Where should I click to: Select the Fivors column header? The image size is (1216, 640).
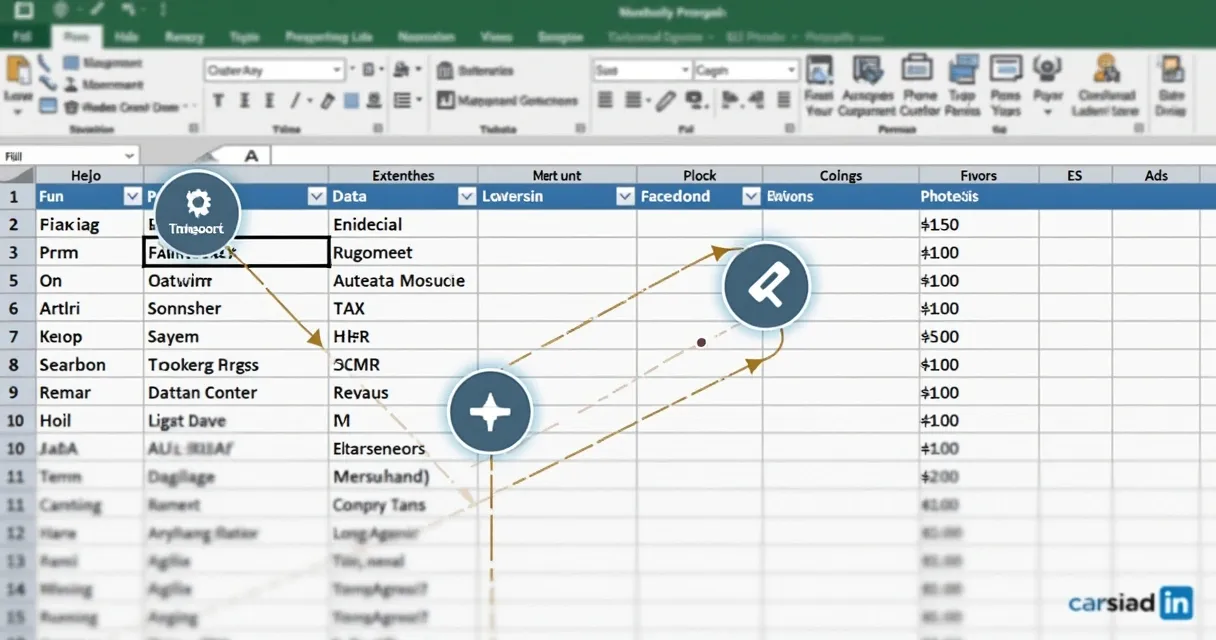coord(979,175)
